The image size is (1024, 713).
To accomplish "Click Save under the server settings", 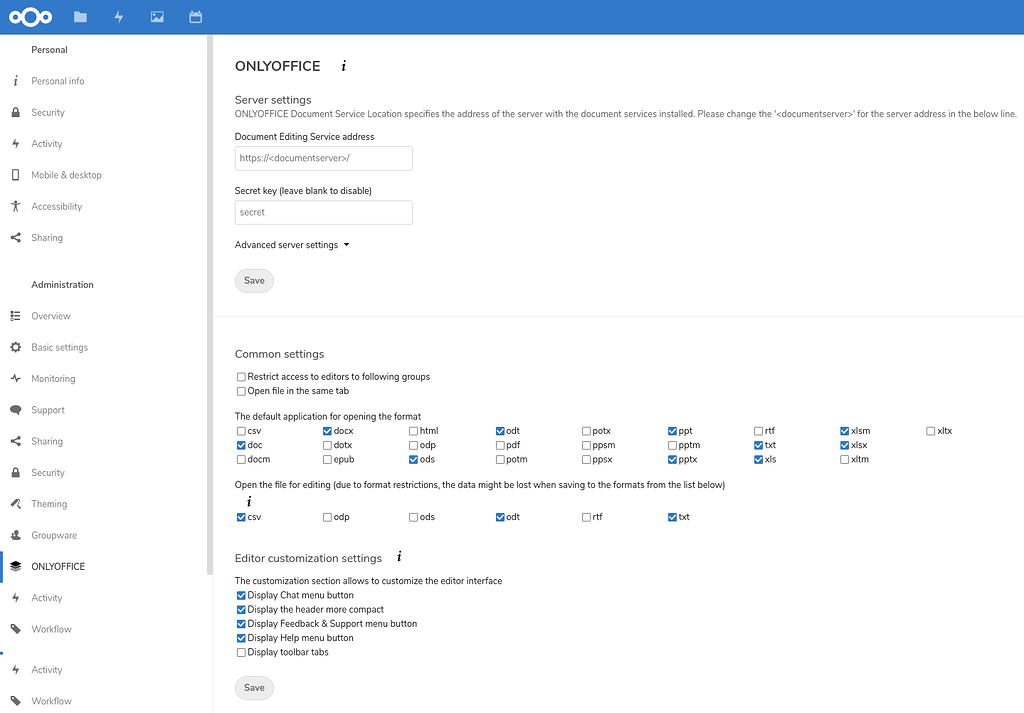I will [253, 280].
